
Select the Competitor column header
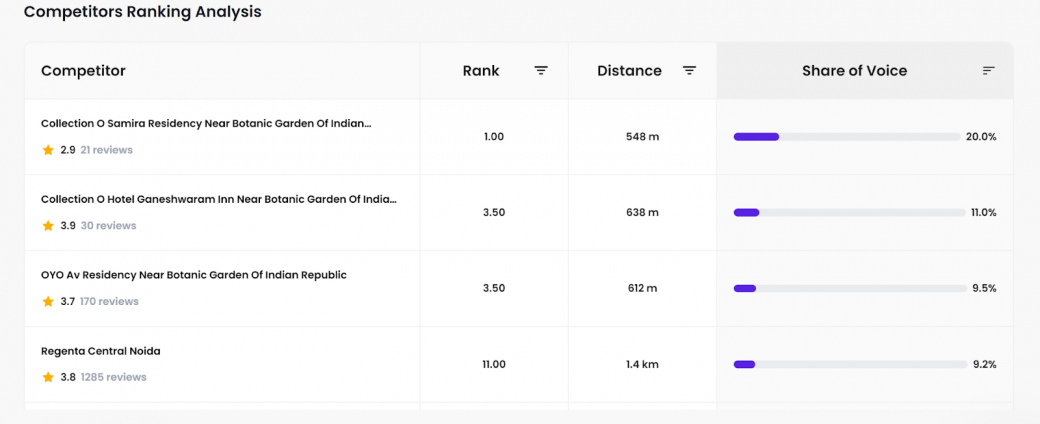83,71
